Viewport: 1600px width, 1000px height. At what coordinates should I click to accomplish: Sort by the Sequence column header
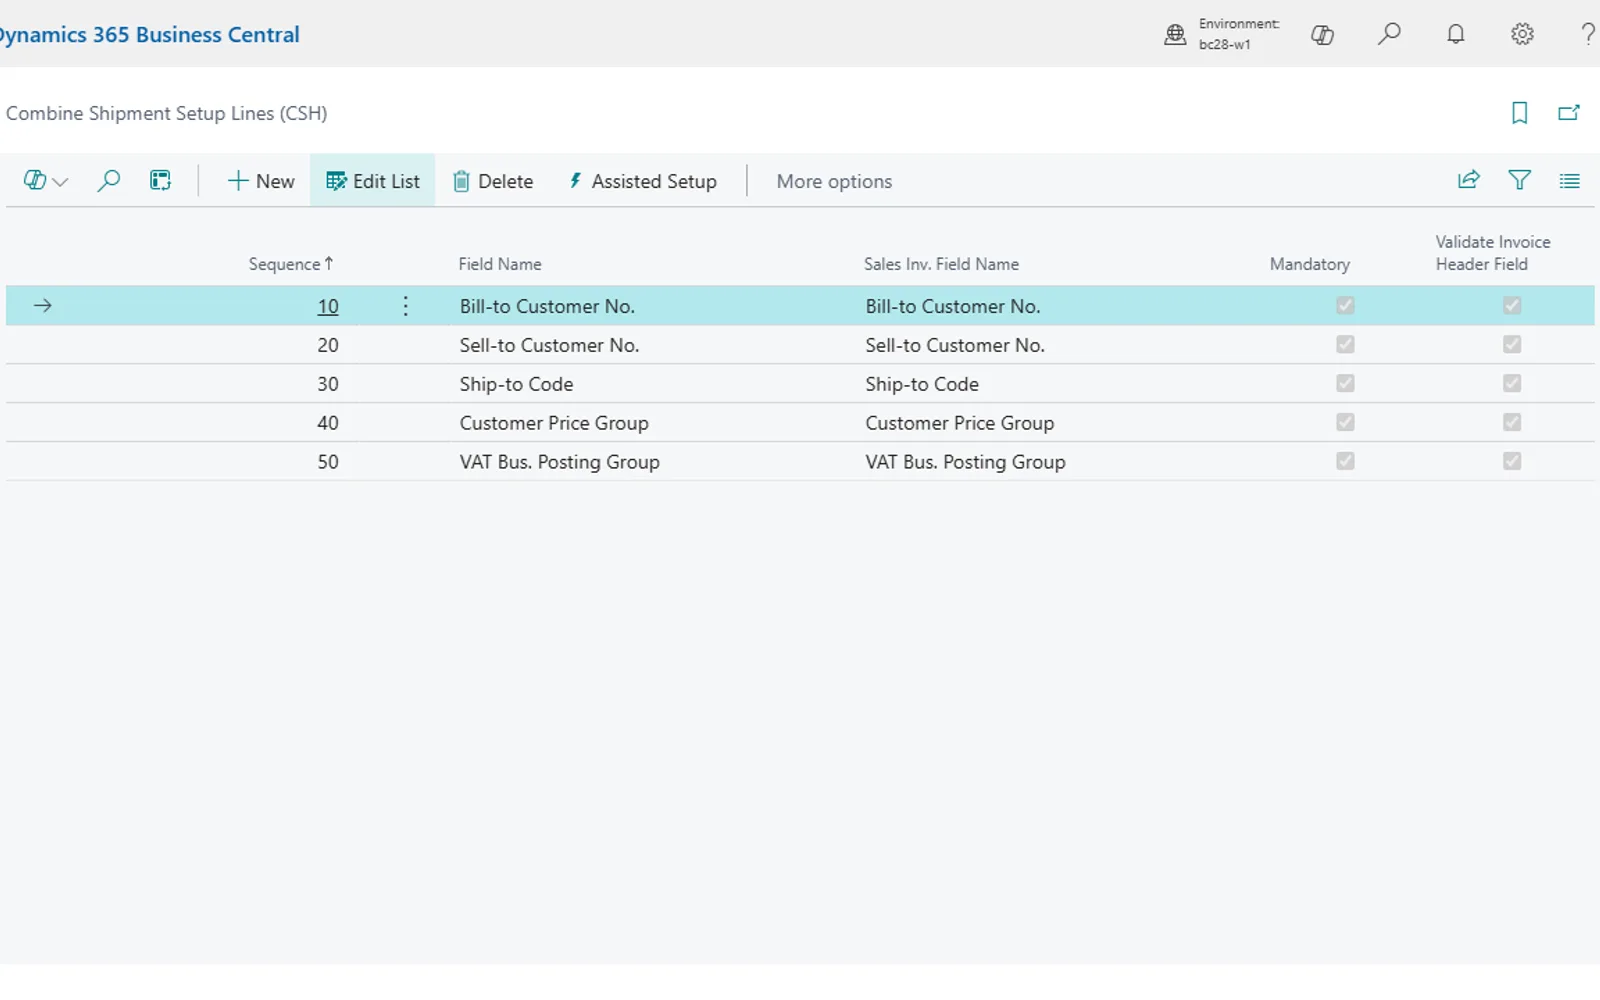[x=290, y=264]
